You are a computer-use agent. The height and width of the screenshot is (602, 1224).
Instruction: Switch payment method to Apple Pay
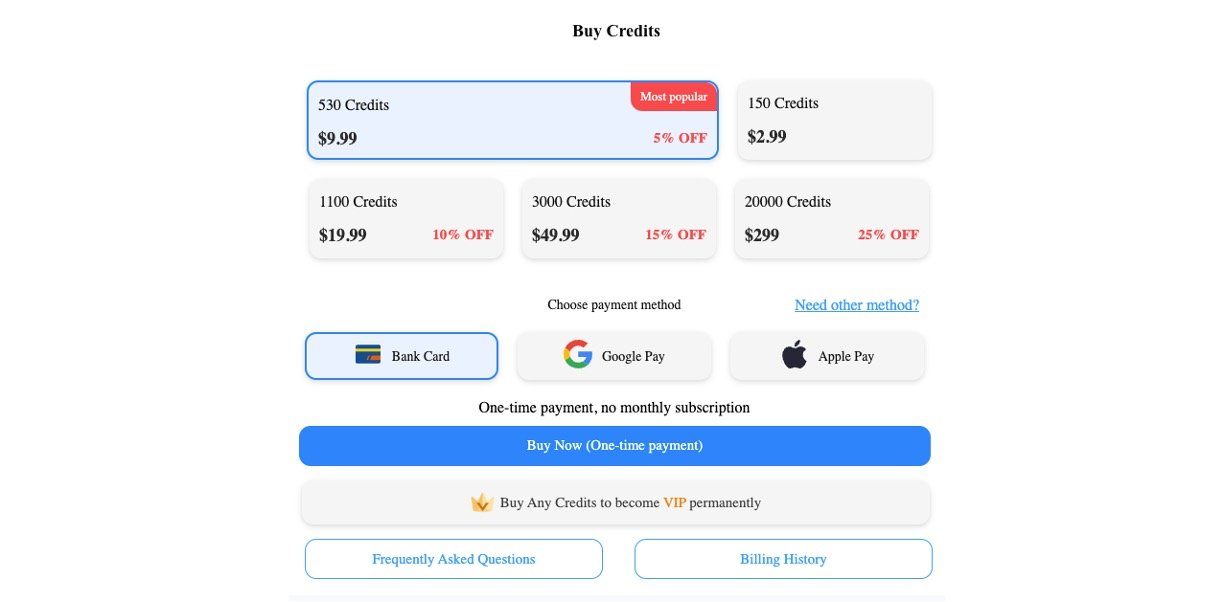coord(827,356)
